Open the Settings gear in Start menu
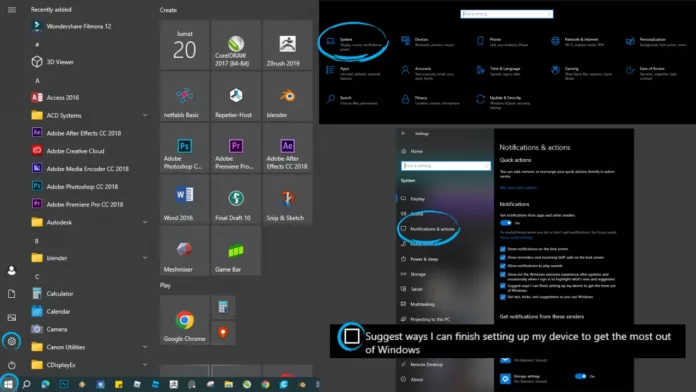This screenshot has height=392, width=696. coord(12,341)
